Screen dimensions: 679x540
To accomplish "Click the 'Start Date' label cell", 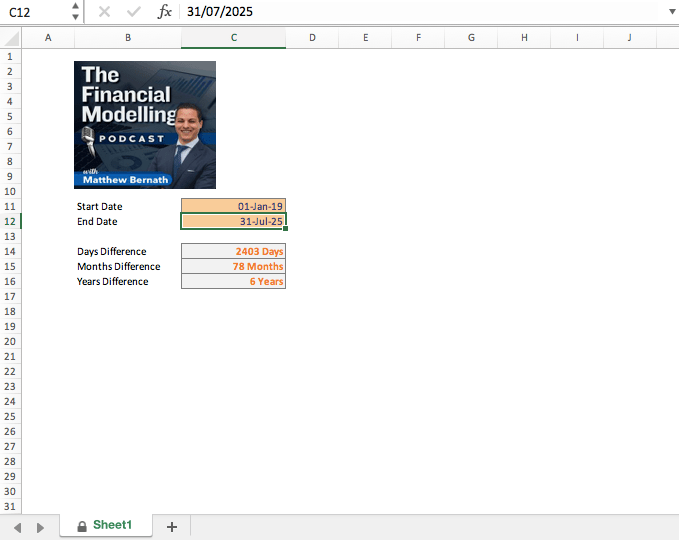I will [100, 207].
